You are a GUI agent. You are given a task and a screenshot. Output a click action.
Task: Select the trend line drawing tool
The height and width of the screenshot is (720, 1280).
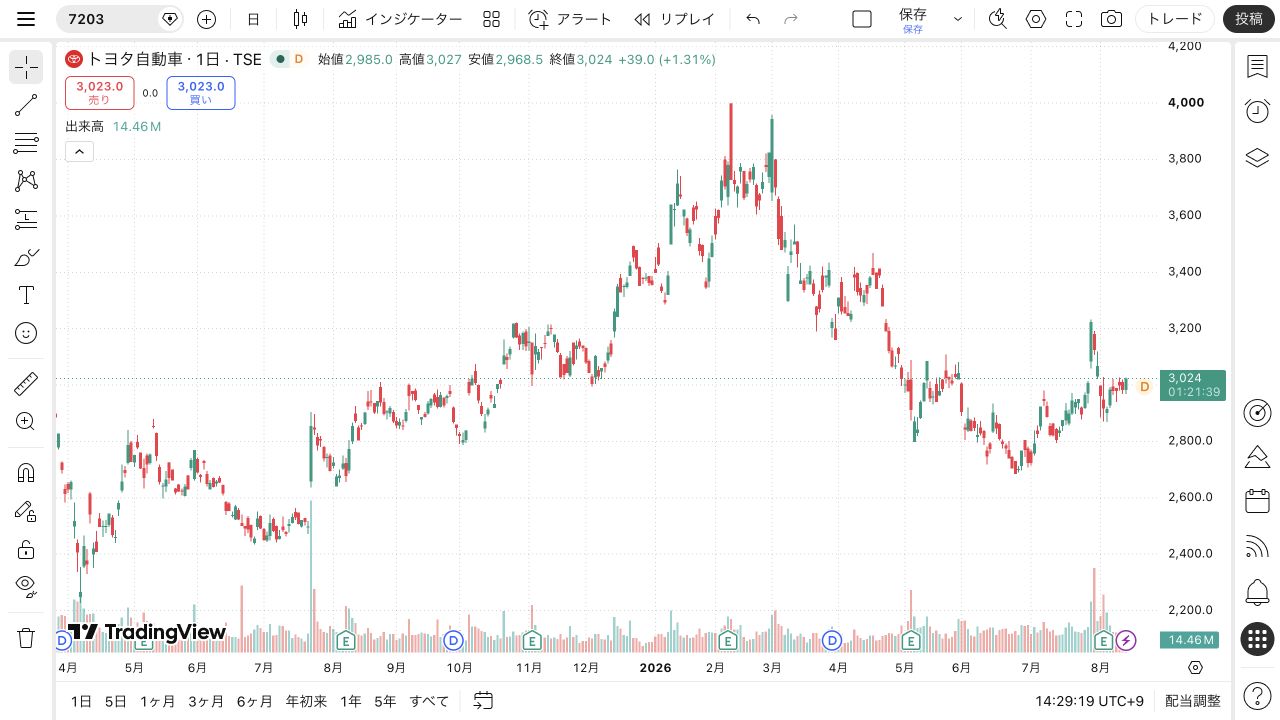26,105
